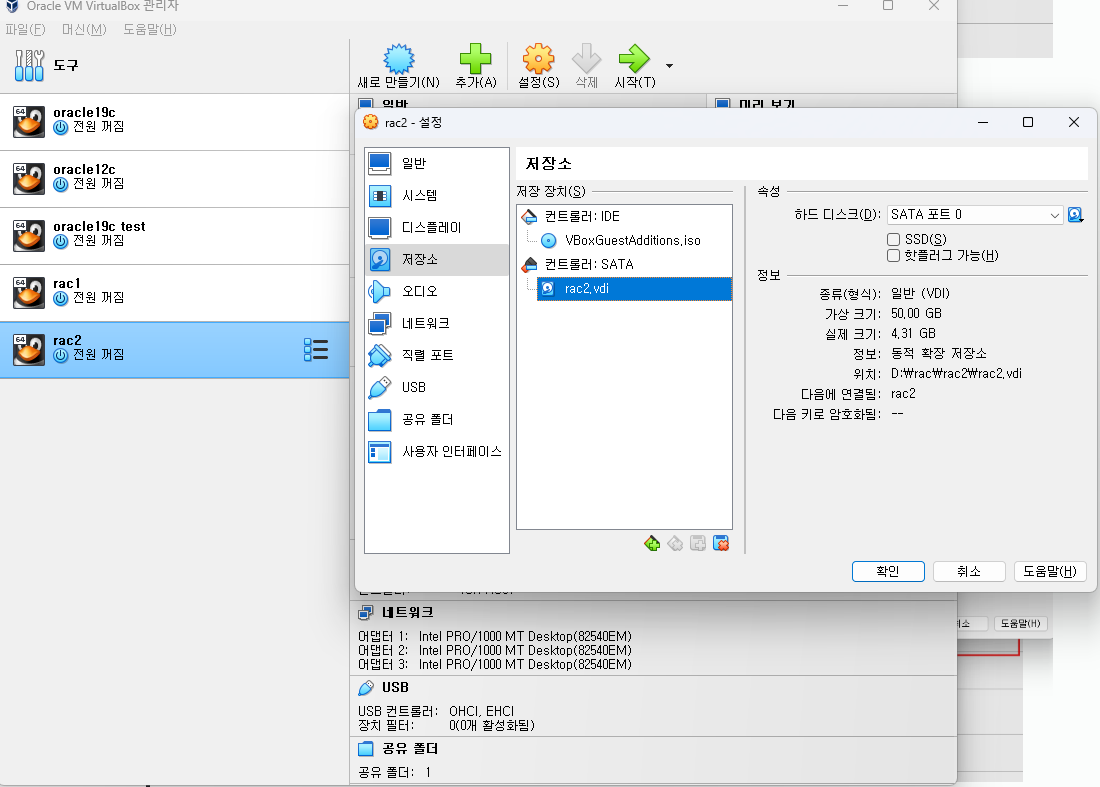This screenshot has width=1100, height=787.
Task: Switch to 일반 settings category
Action: pos(436,163)
